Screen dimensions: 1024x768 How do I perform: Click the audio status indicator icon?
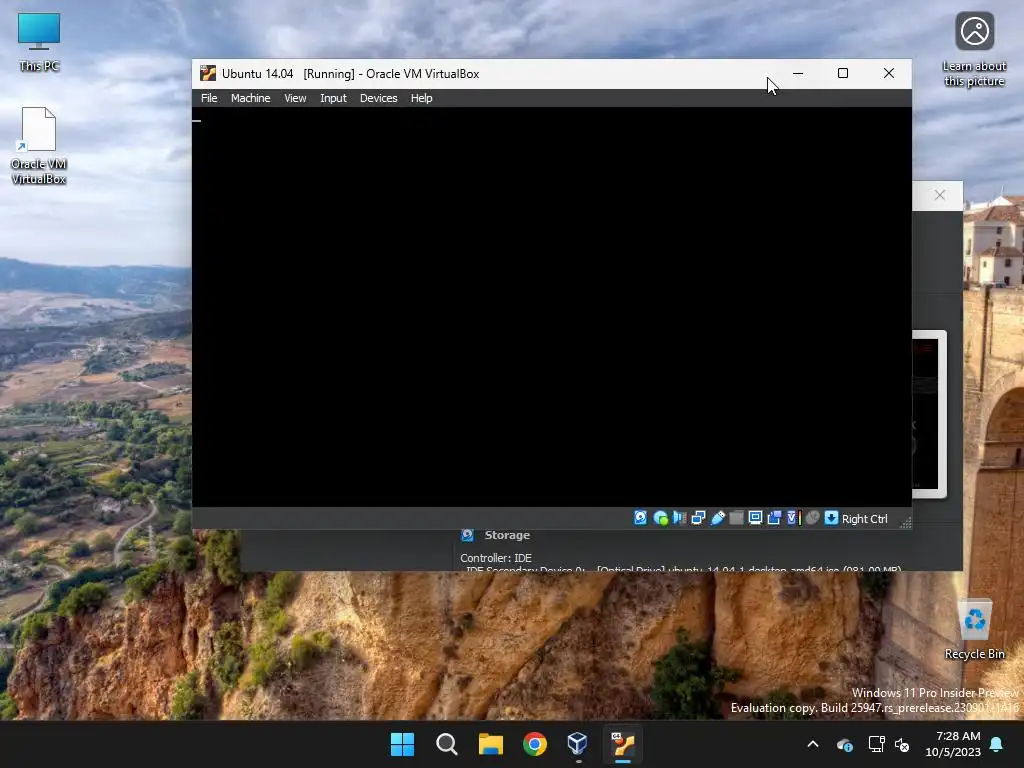pos(679,518)
